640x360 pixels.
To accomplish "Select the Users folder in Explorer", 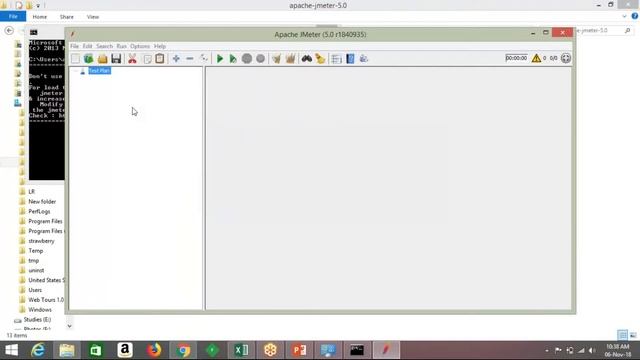I will pos(35,290).
